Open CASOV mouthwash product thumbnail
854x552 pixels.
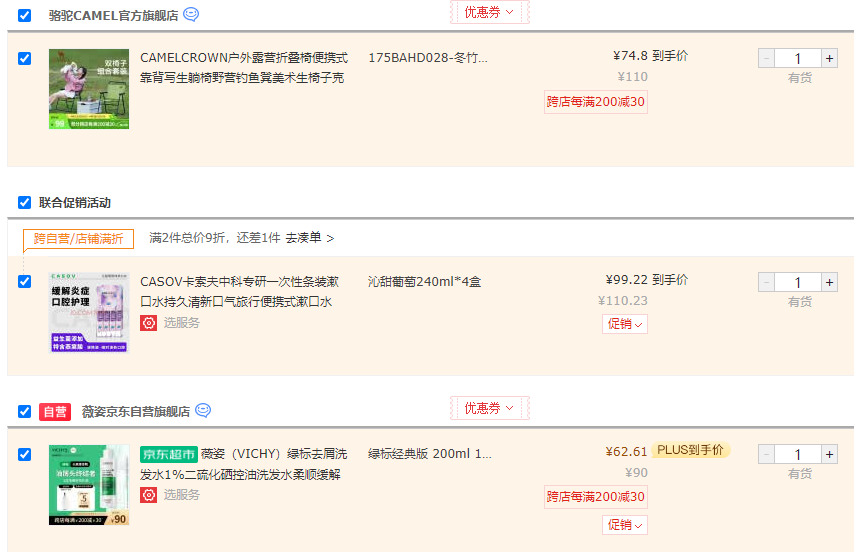point(89,312)
